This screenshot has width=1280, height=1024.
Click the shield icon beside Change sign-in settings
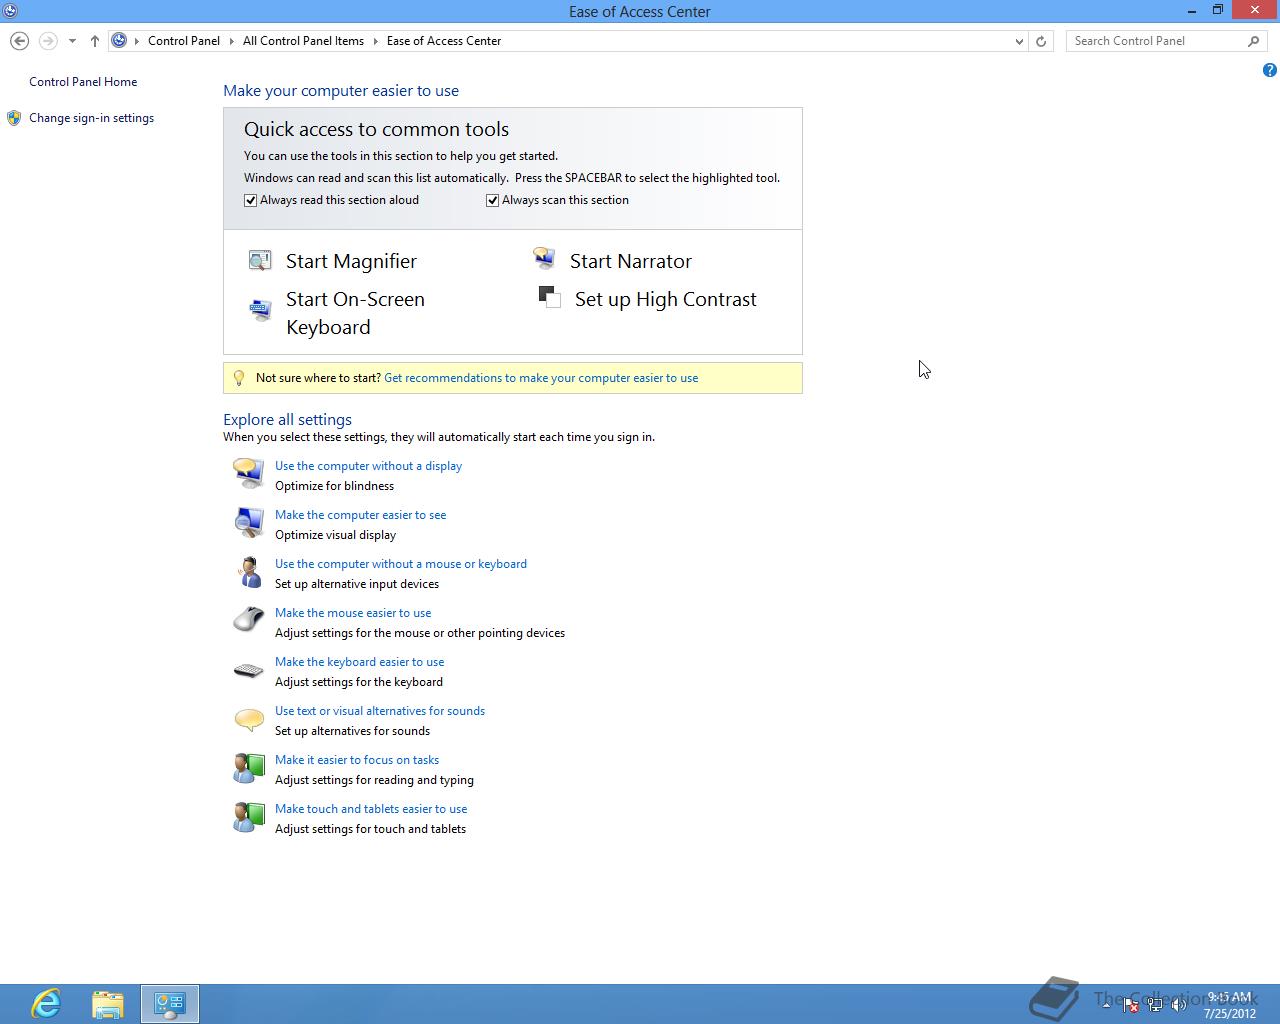pyautogui.click(x=14, y=118)
